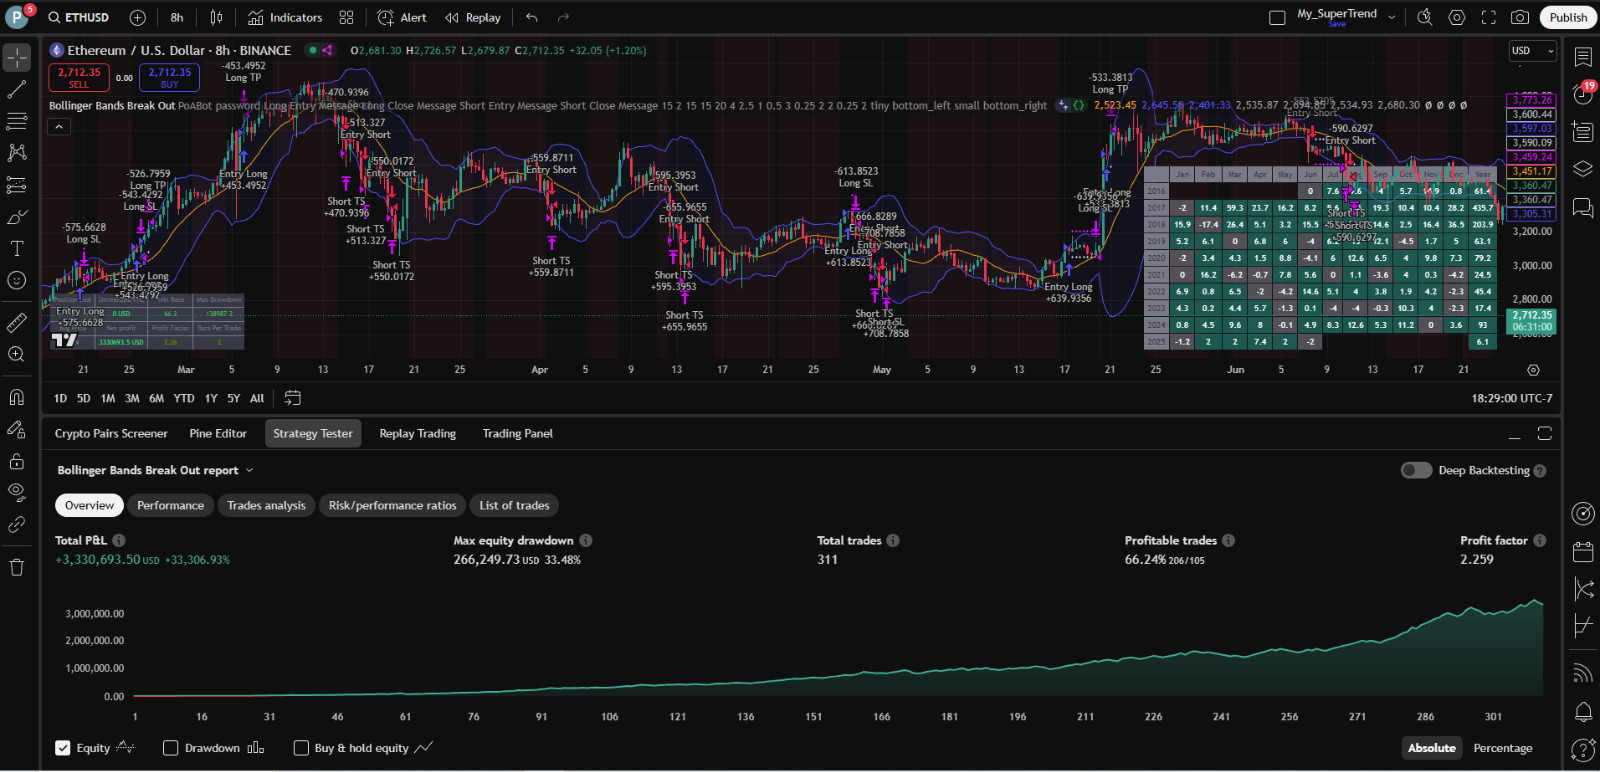
Task: Open the object tree layers icon
Action: pos(1583,168)
